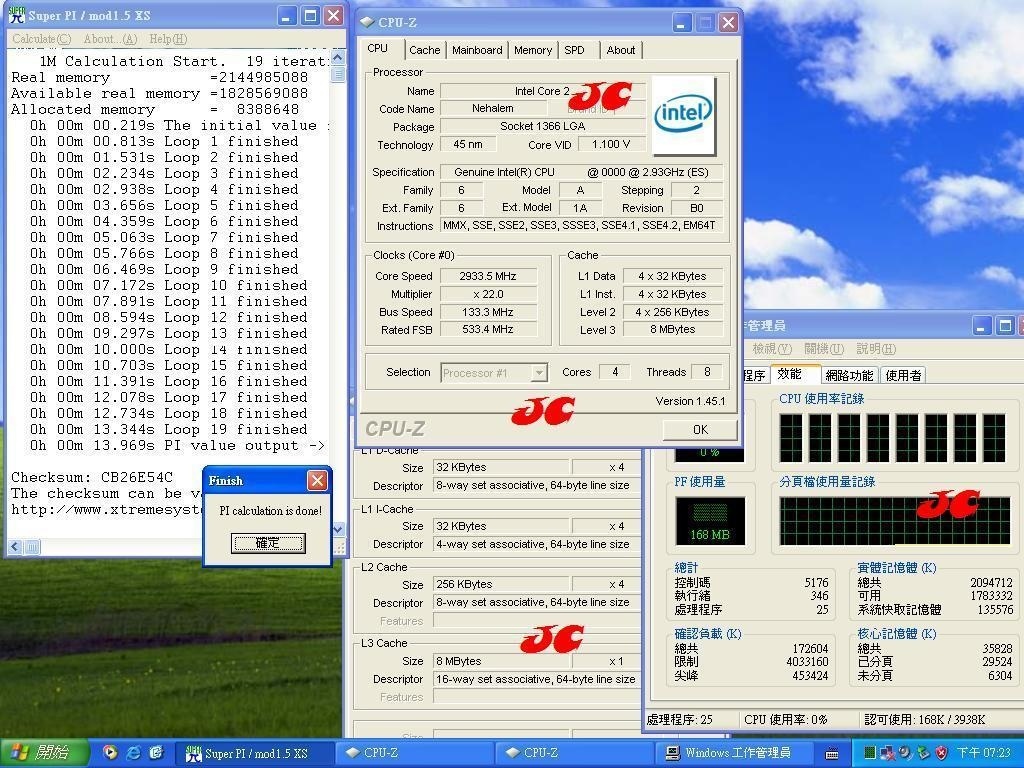Open the Processor #1 selection dropdown
The height and width of the screenshot is (768, 1024).
tap(493, 372)
